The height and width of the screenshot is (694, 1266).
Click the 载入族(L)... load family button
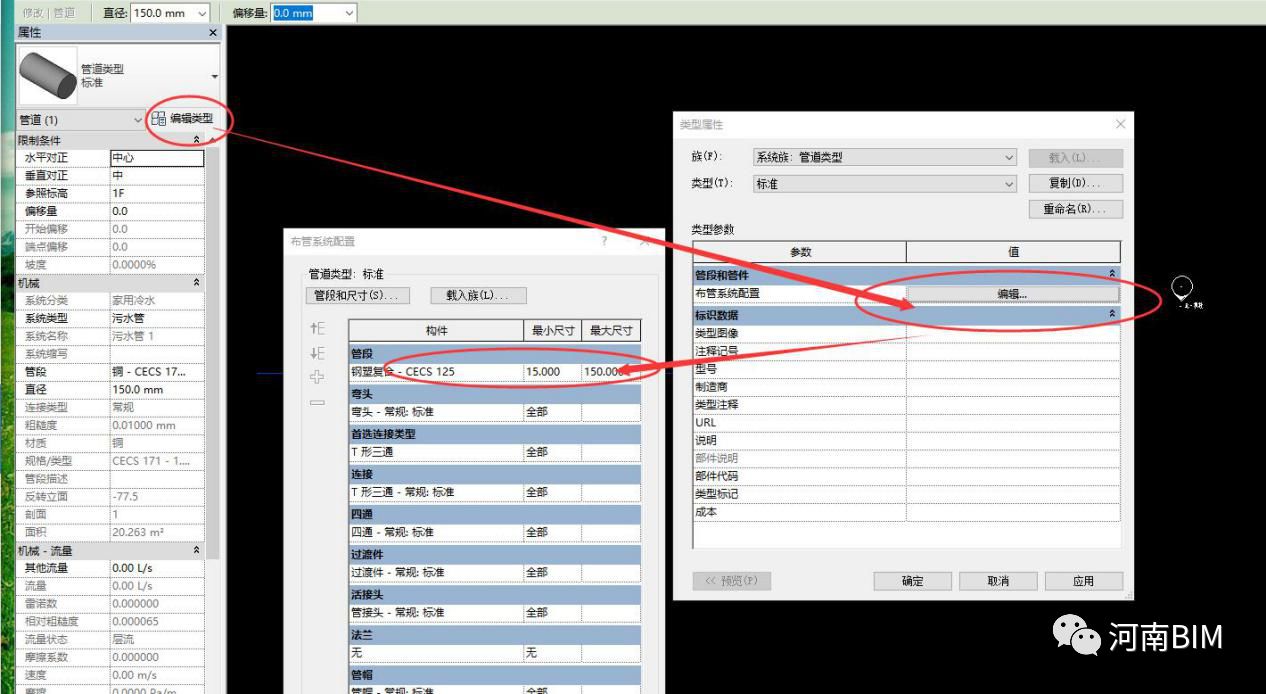[x=478, y=296]
